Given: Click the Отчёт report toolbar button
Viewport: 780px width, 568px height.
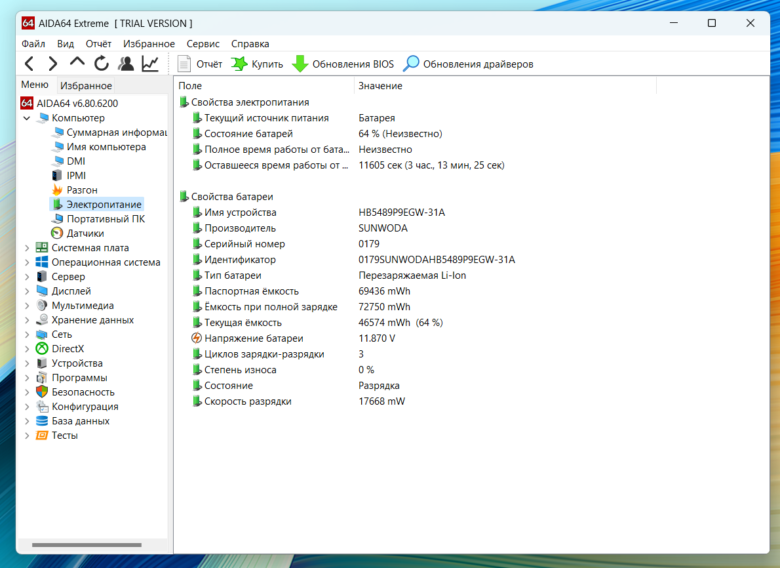Looking at the screenshot, I should (x=200, y=64).
